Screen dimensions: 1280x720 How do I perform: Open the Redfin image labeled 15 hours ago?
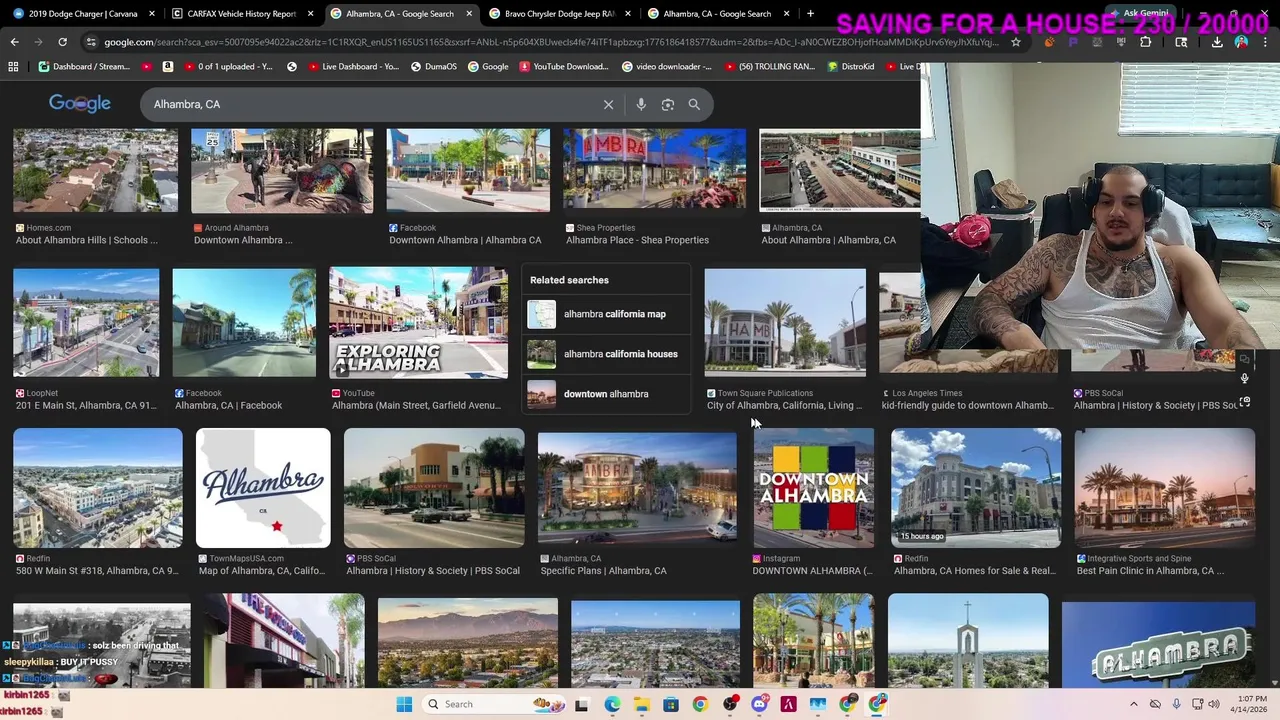point(976,488)
